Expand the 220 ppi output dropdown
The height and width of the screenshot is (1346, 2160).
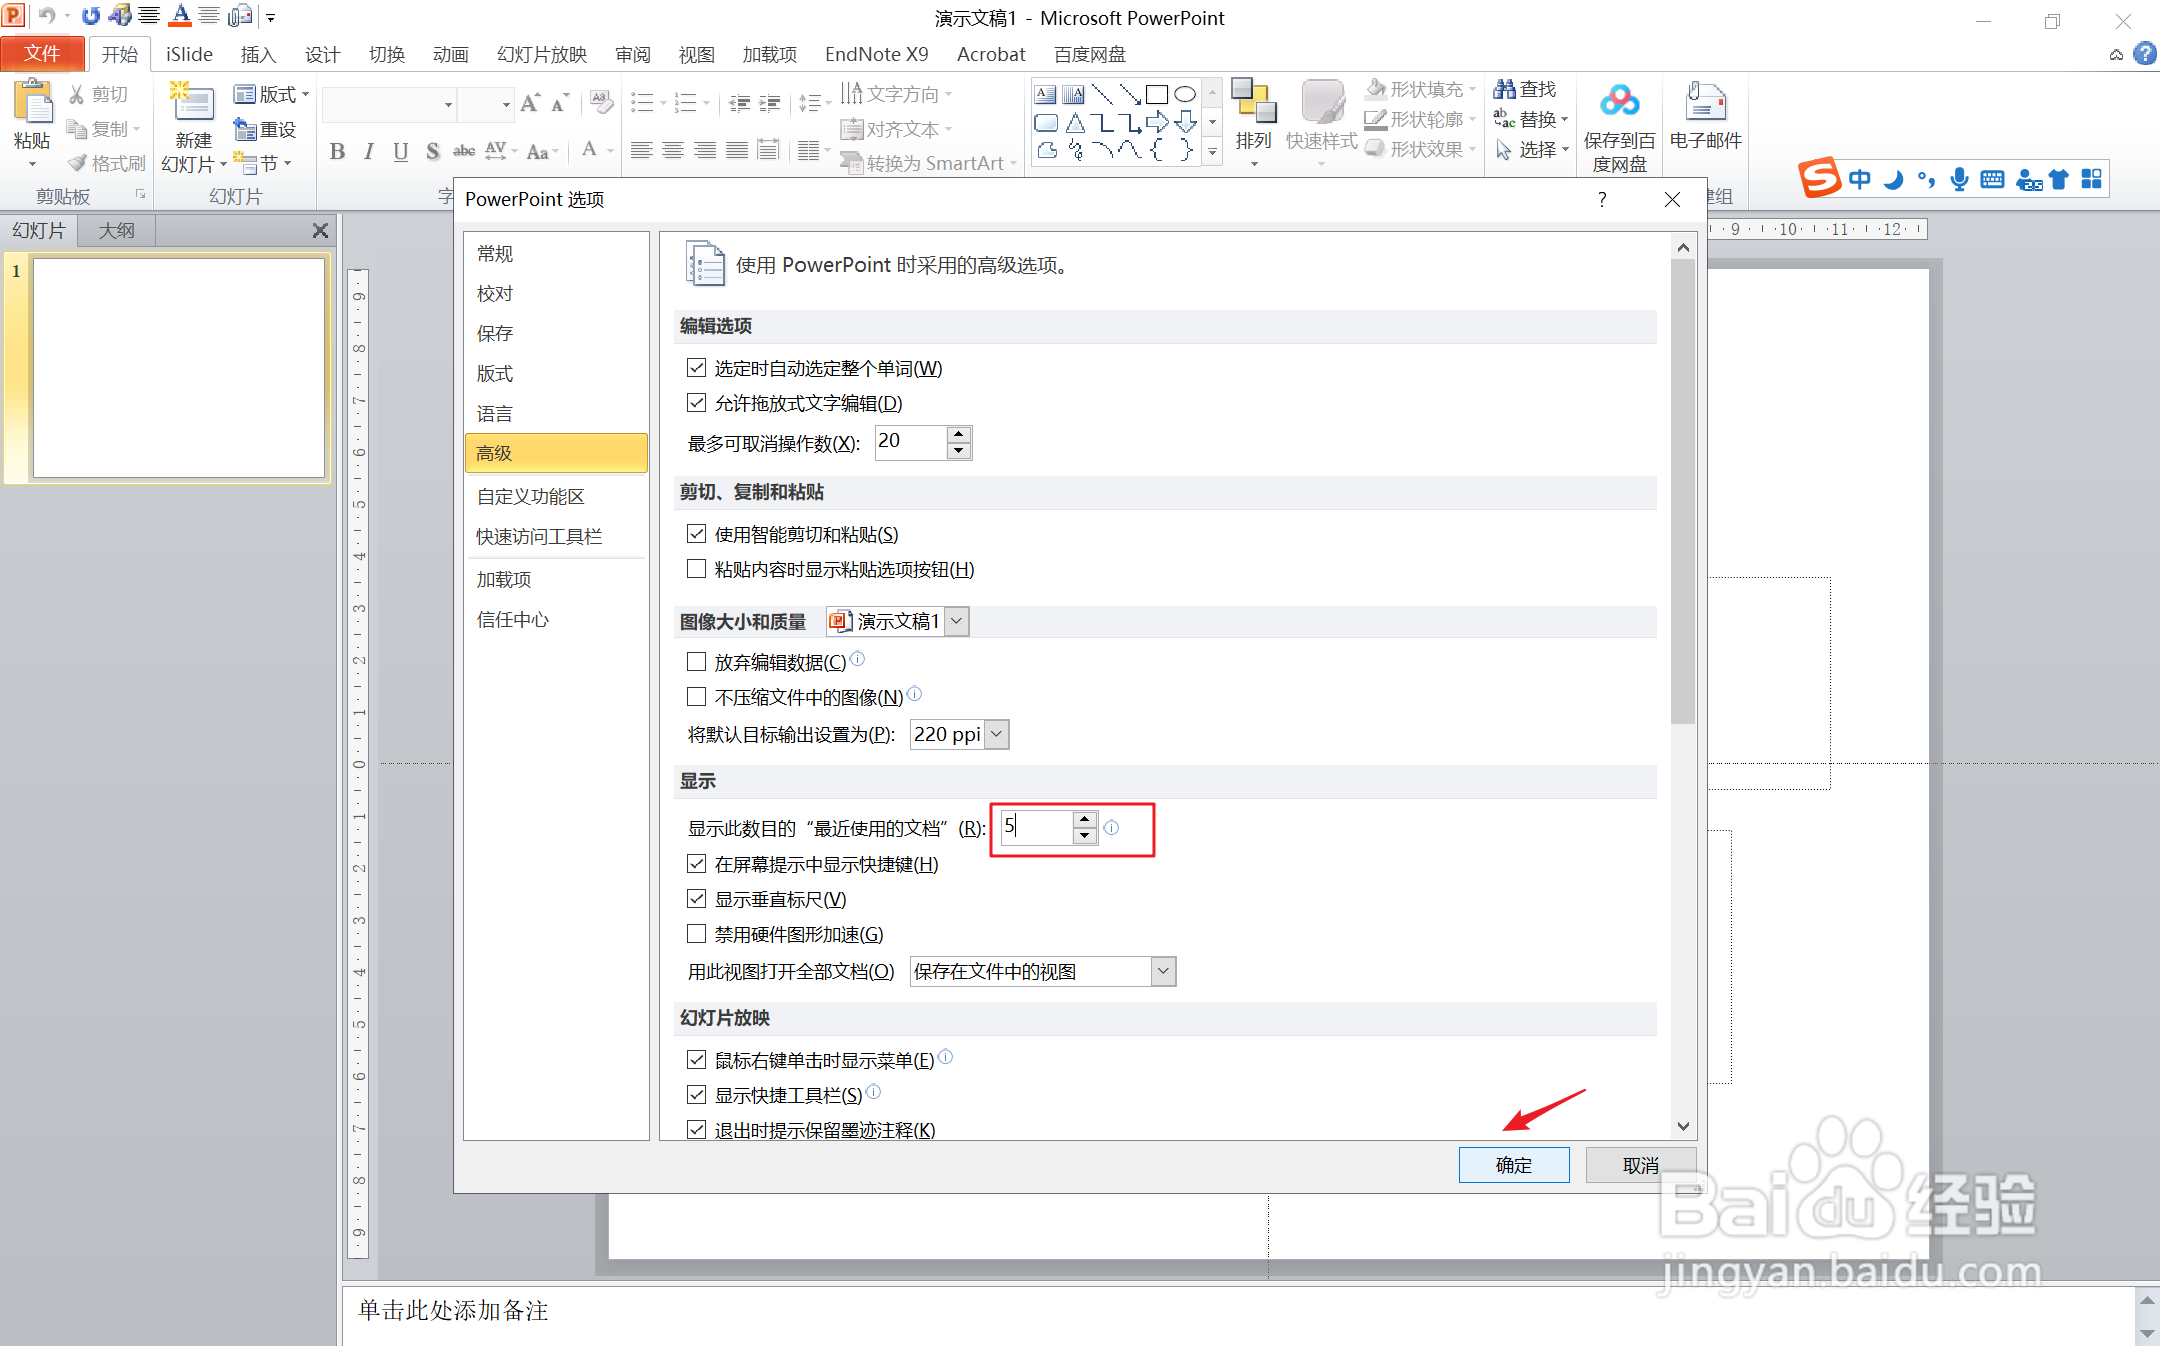[x=996, y=734]
